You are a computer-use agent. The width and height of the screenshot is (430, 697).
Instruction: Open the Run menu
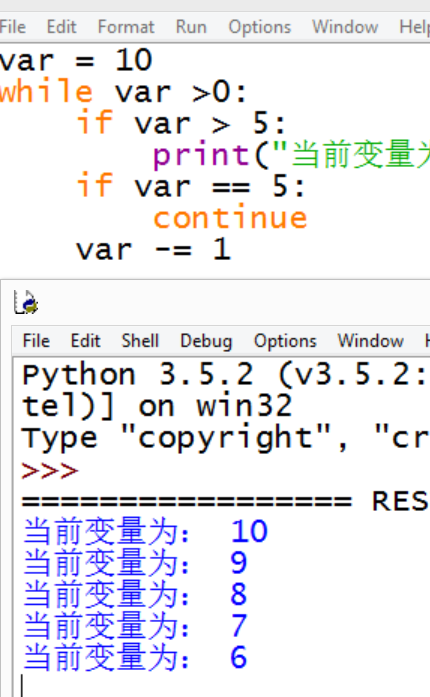191,27
